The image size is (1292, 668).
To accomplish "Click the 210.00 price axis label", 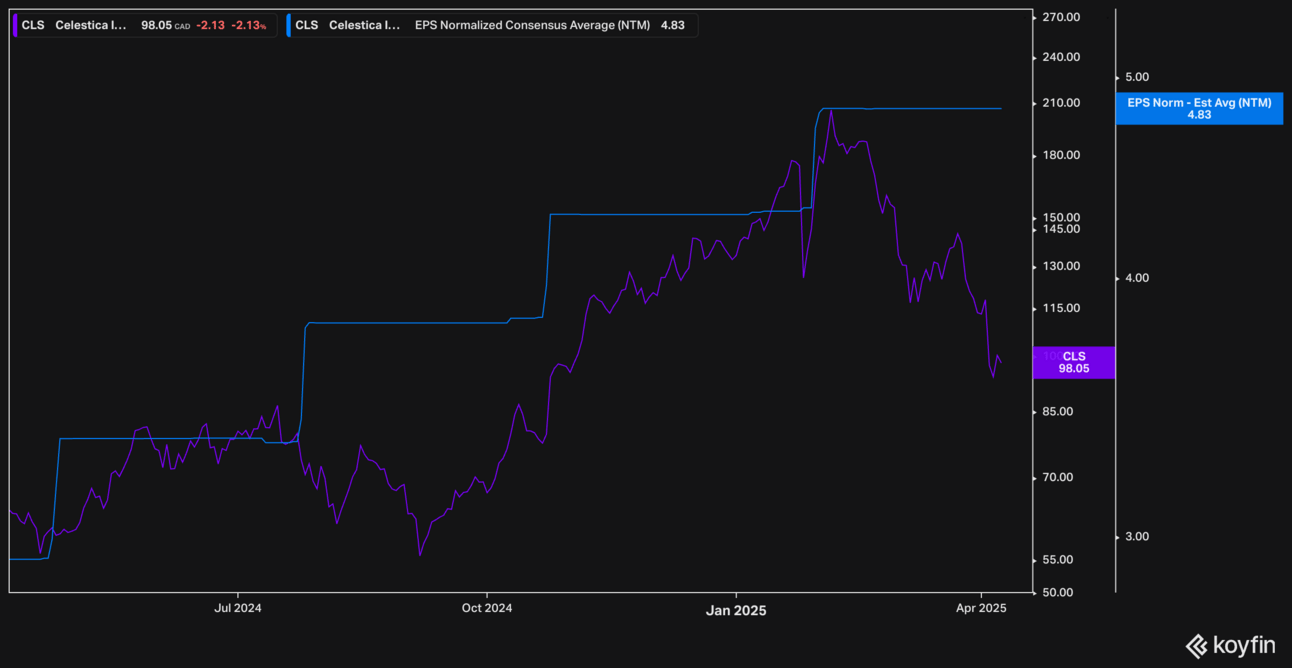I will pyautogui.click(x=1060, y=103).
